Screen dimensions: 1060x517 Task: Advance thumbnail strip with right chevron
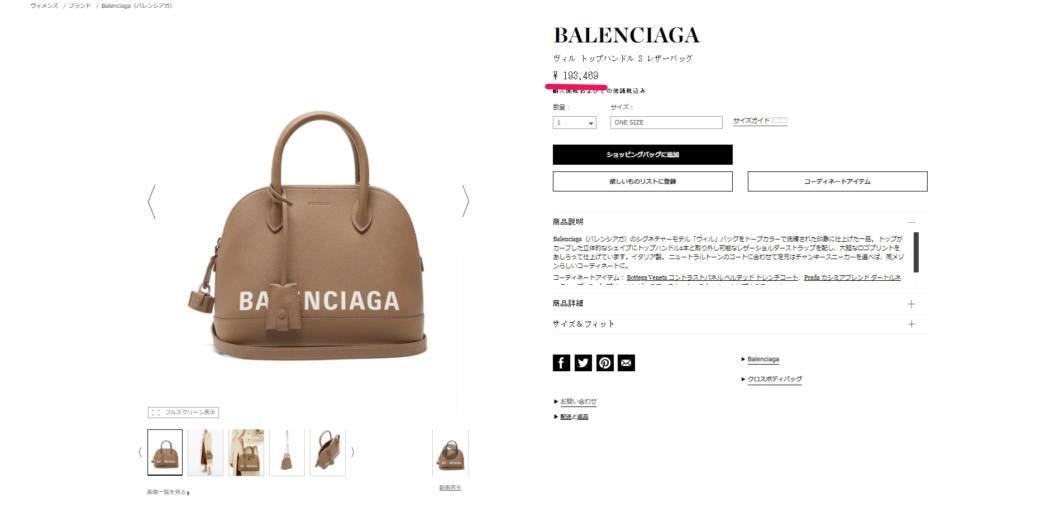click(x=352, y=452)
